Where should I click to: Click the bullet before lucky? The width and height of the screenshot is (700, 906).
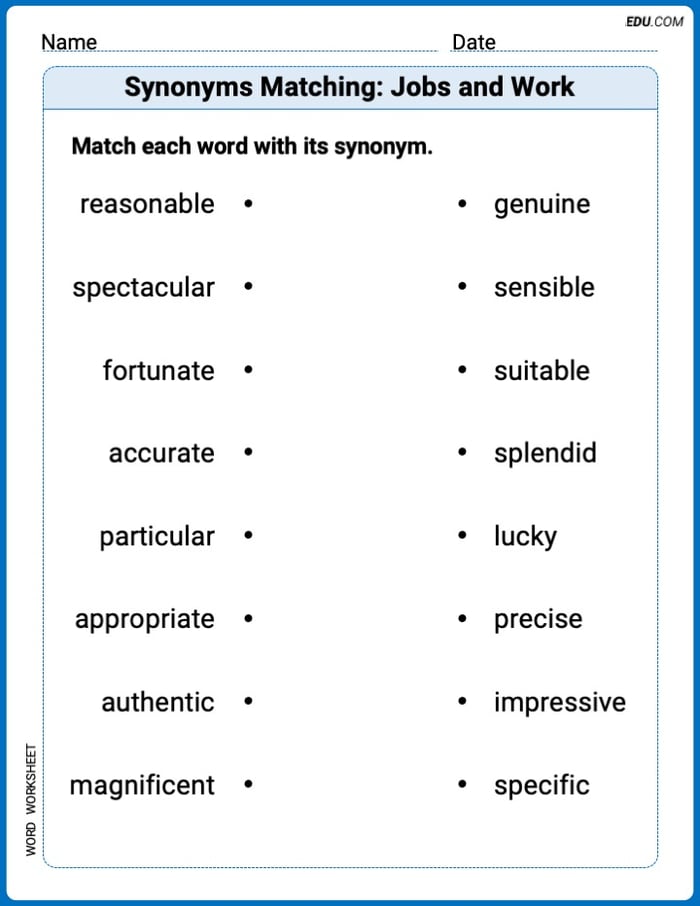point(462,536)
